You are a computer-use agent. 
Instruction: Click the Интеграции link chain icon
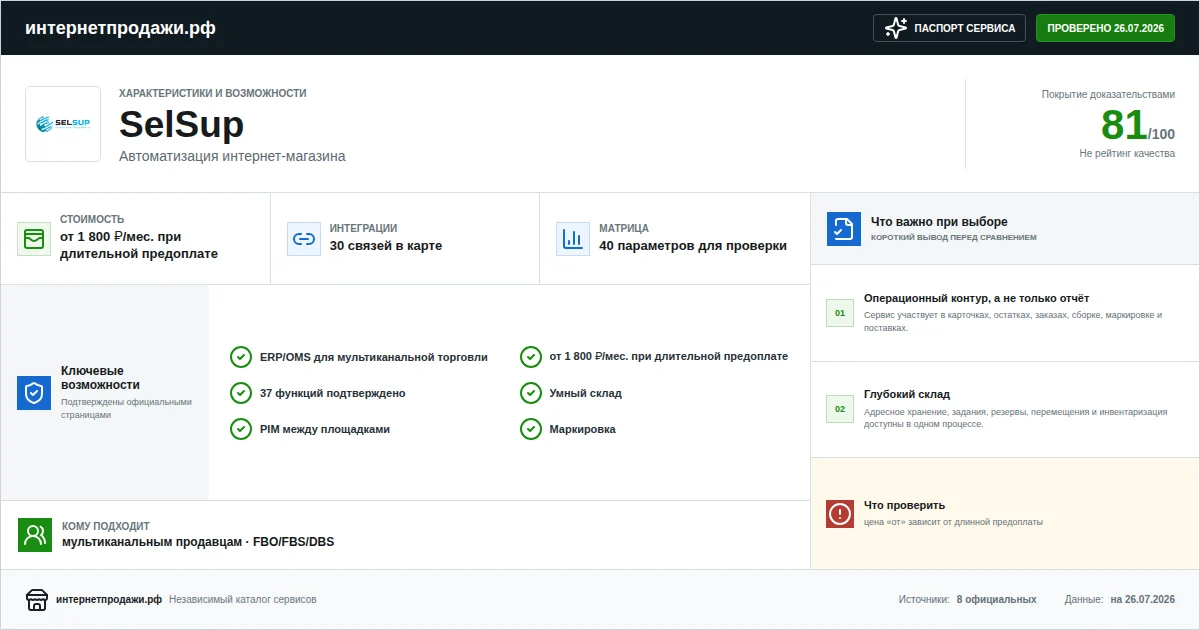(x=303, y=239)
